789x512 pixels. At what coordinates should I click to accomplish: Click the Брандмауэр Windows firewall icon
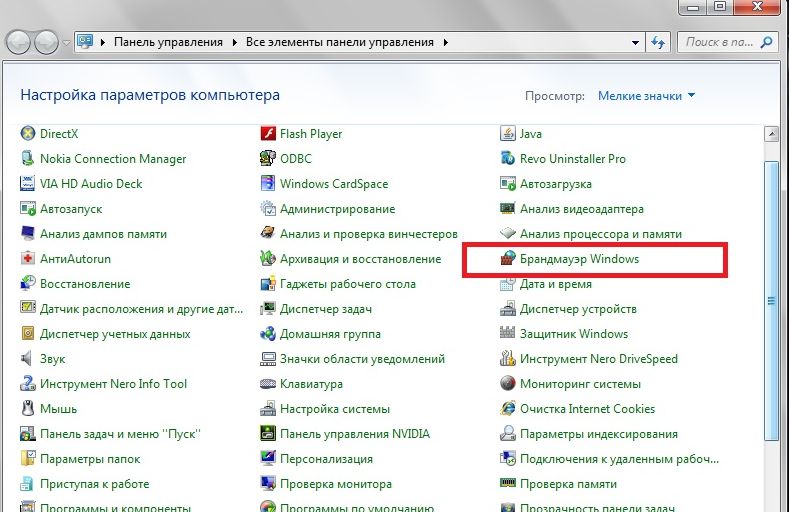508,259
